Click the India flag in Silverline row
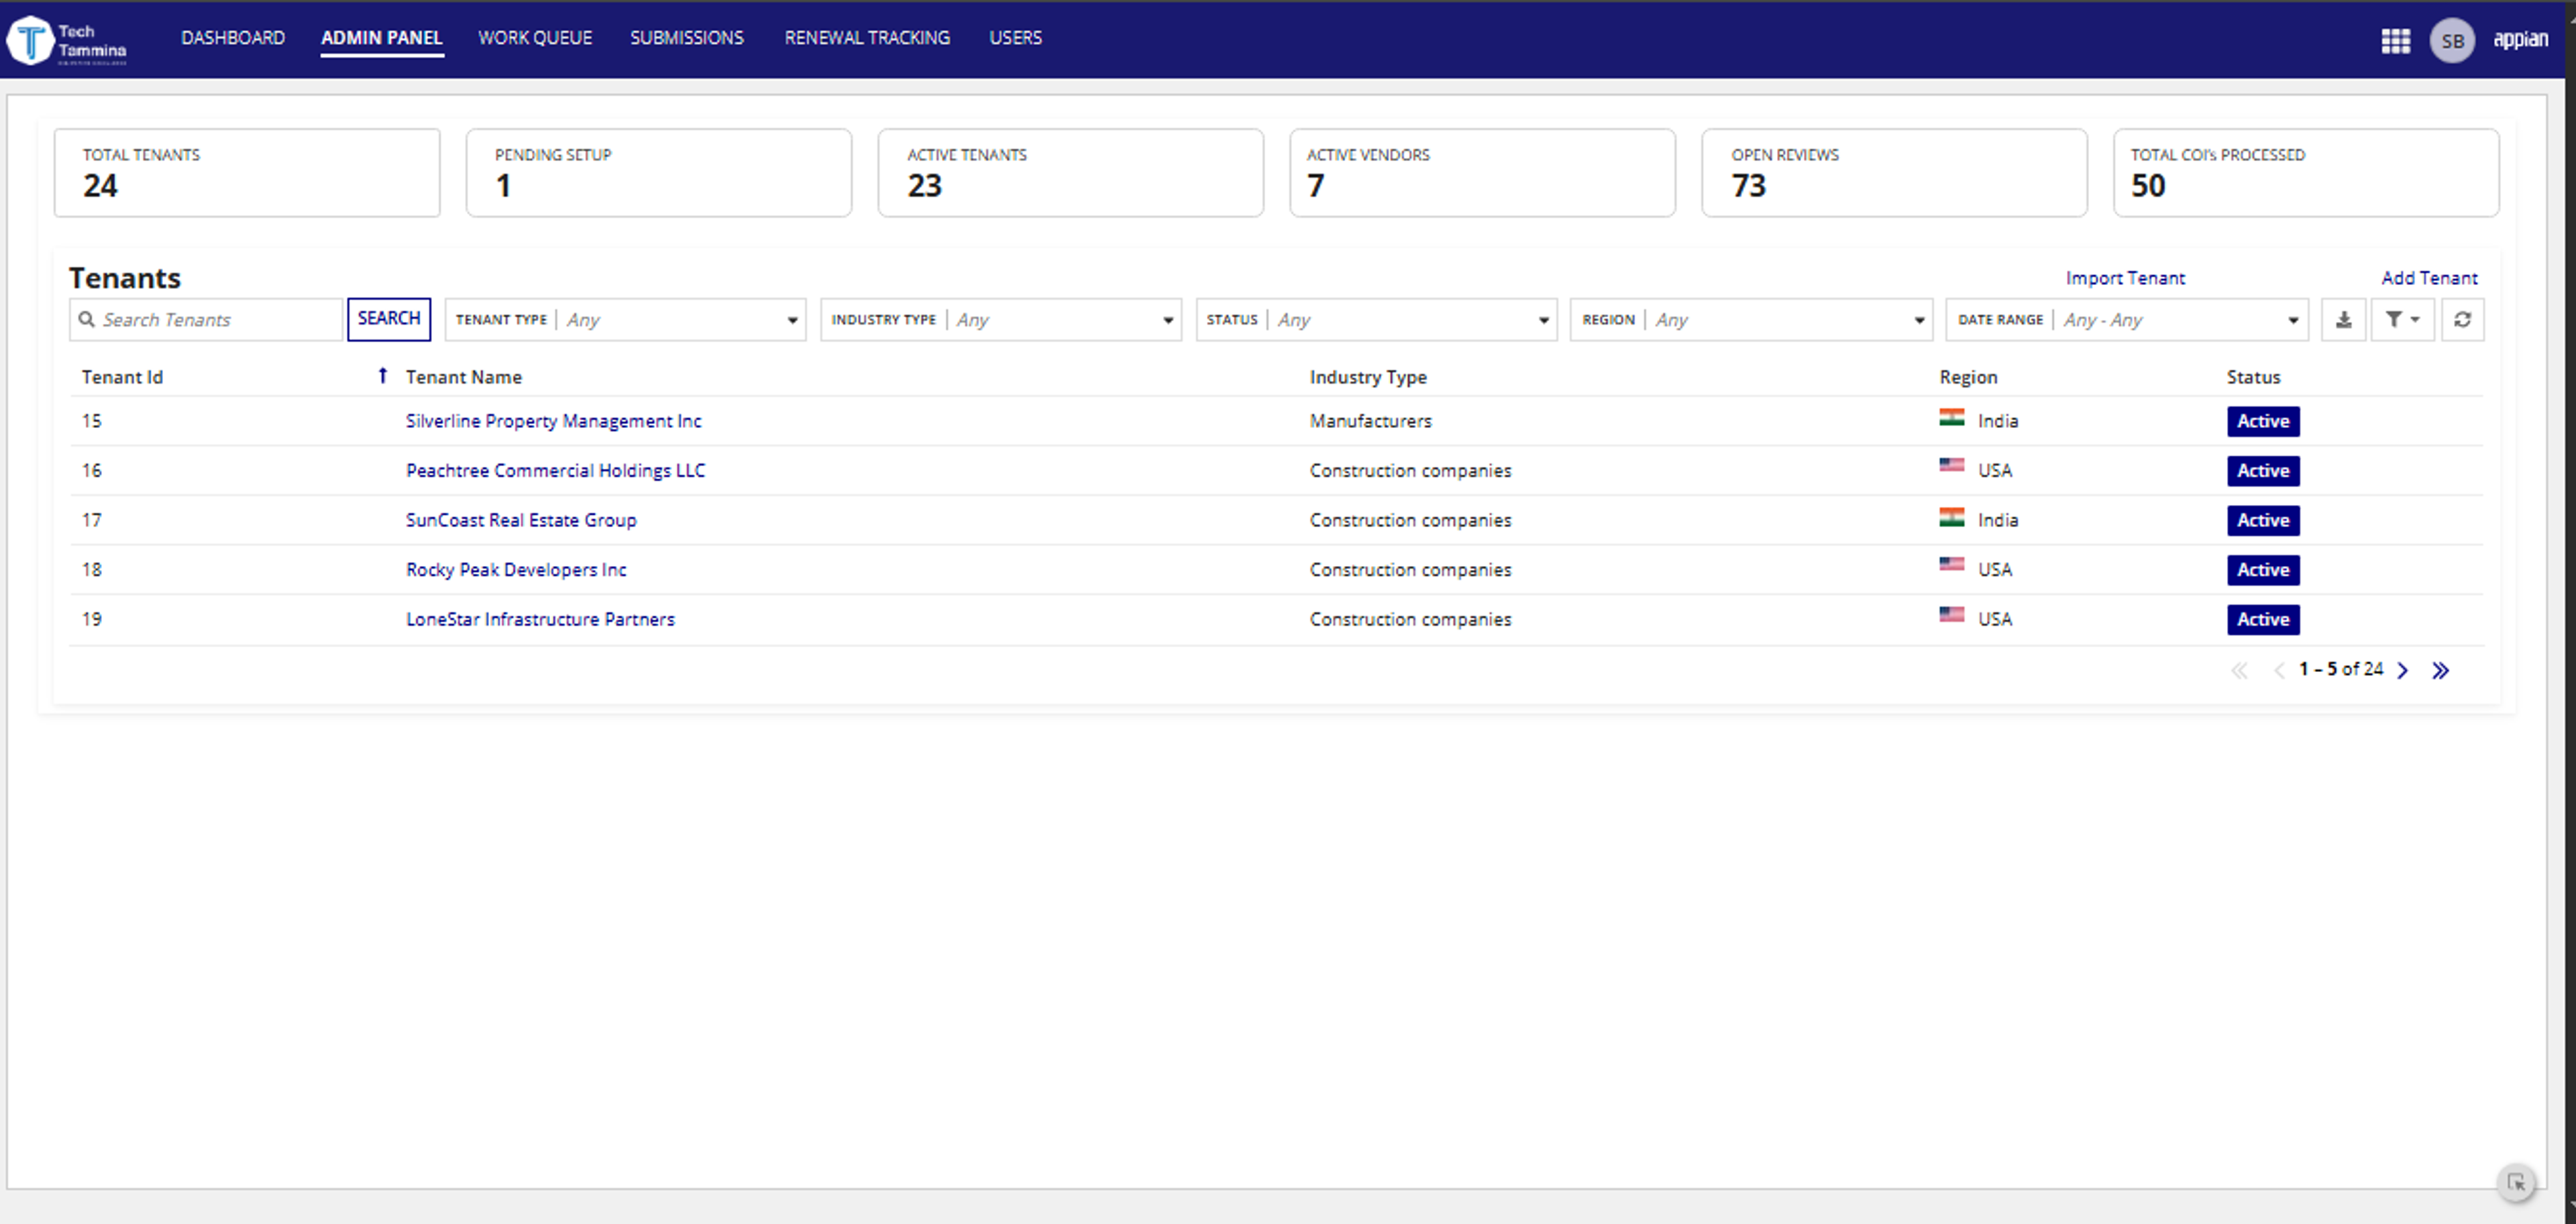The width and height of the screenshot is (2576, 1224). click(1951, 418)
